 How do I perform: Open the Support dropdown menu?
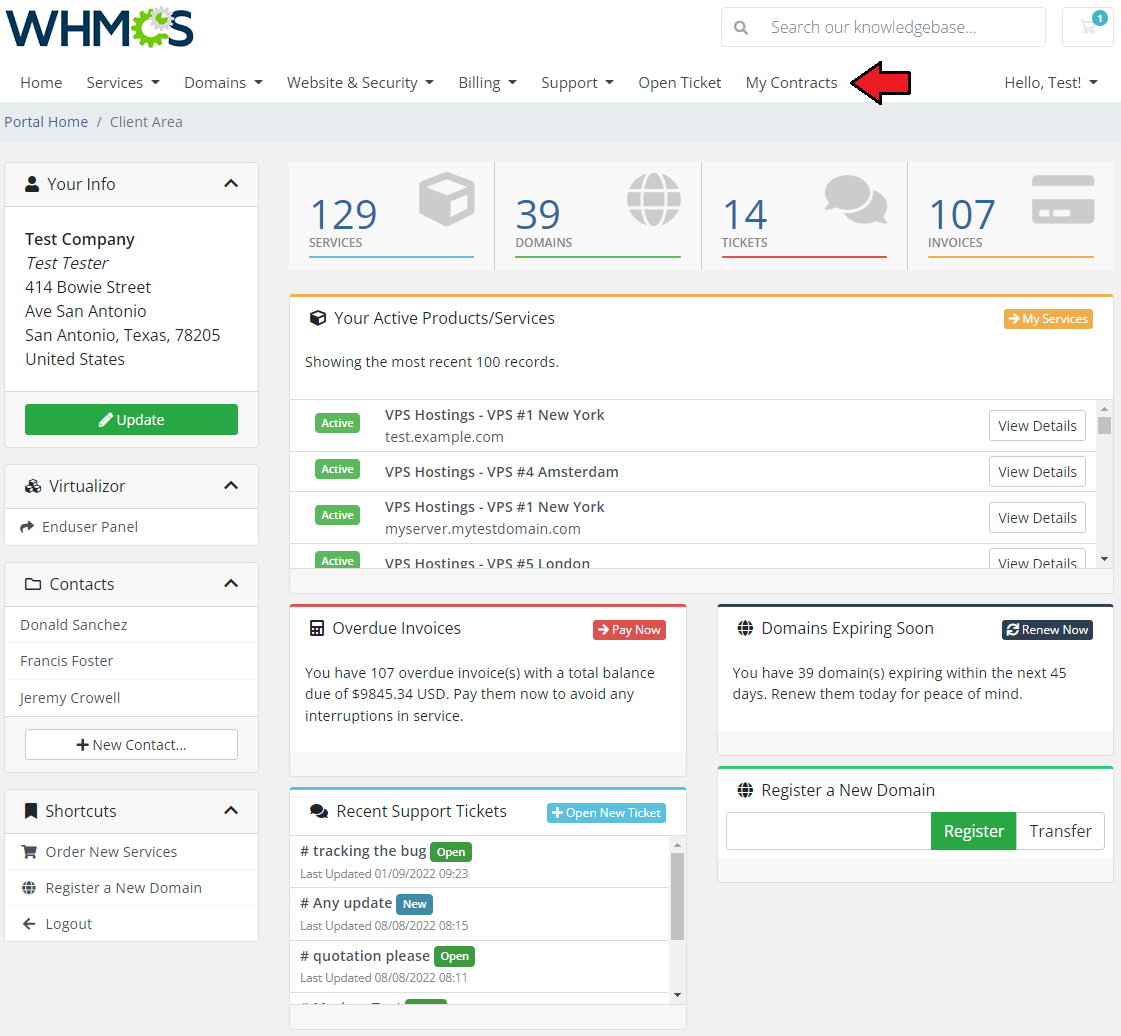click(x=578, y=83)
